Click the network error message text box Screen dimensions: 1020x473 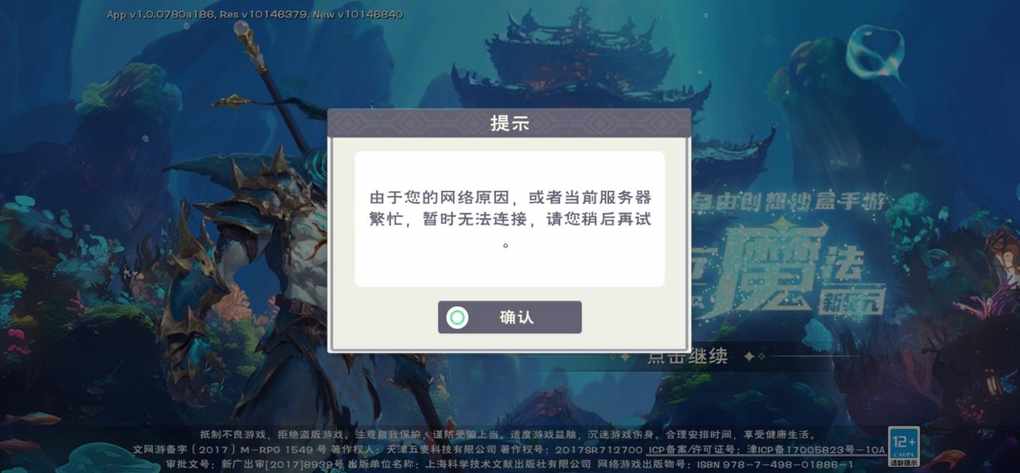[x=509, y=219]
